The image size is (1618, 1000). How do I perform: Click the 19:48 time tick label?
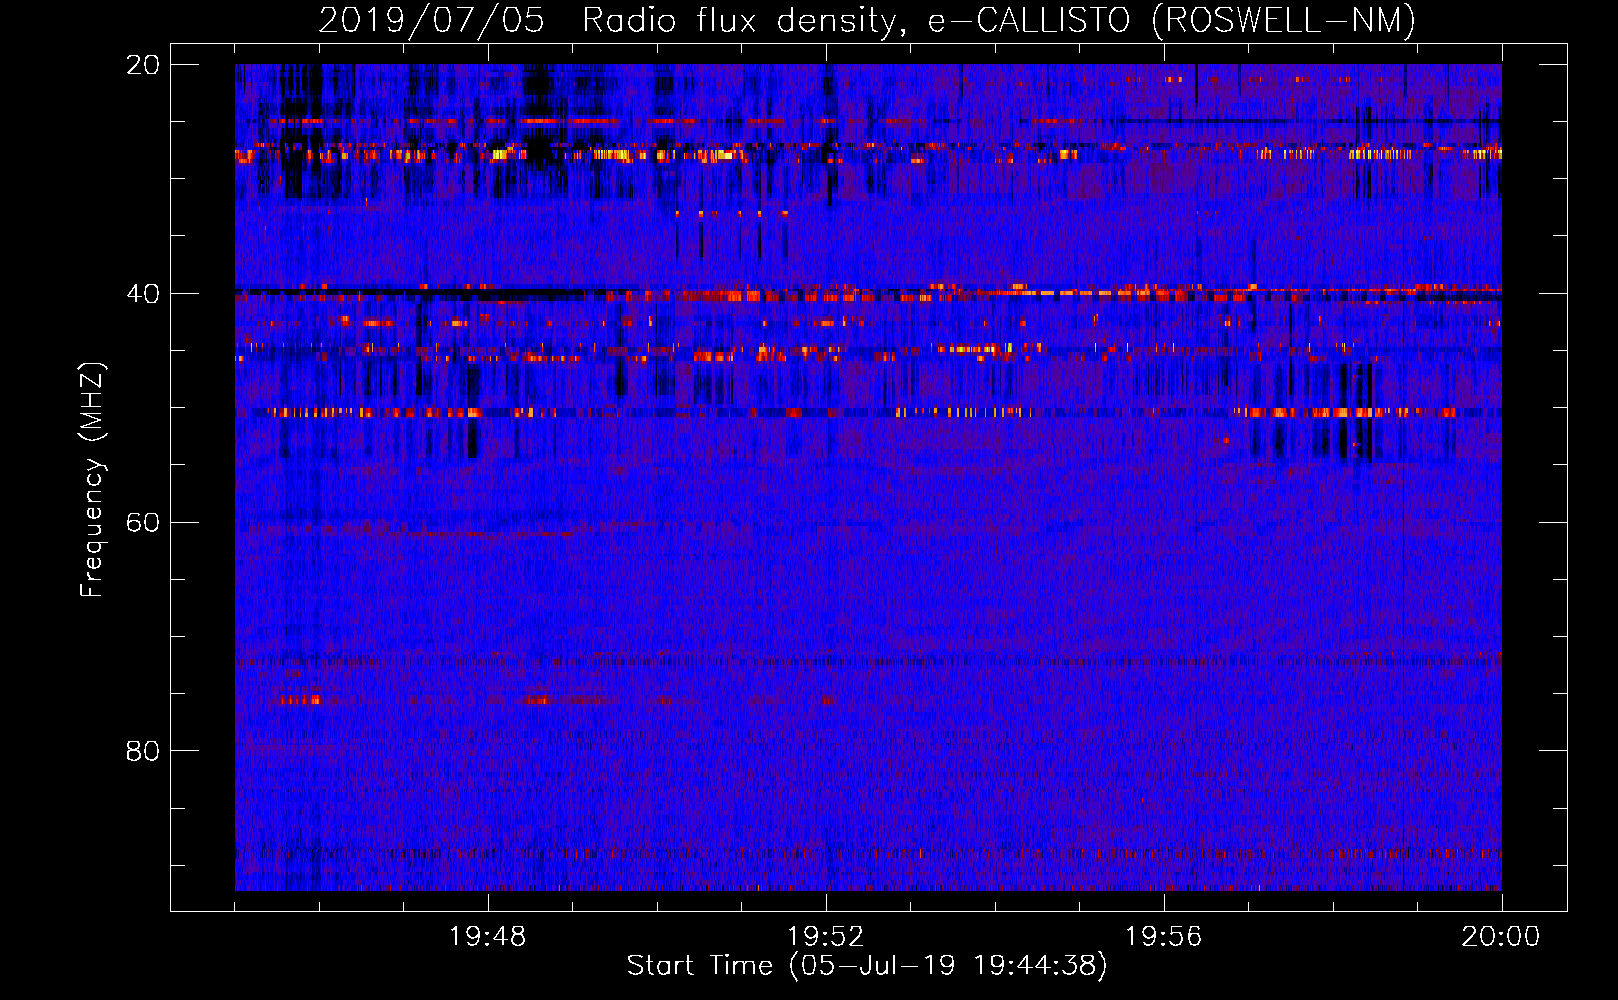tap(488, 937)
